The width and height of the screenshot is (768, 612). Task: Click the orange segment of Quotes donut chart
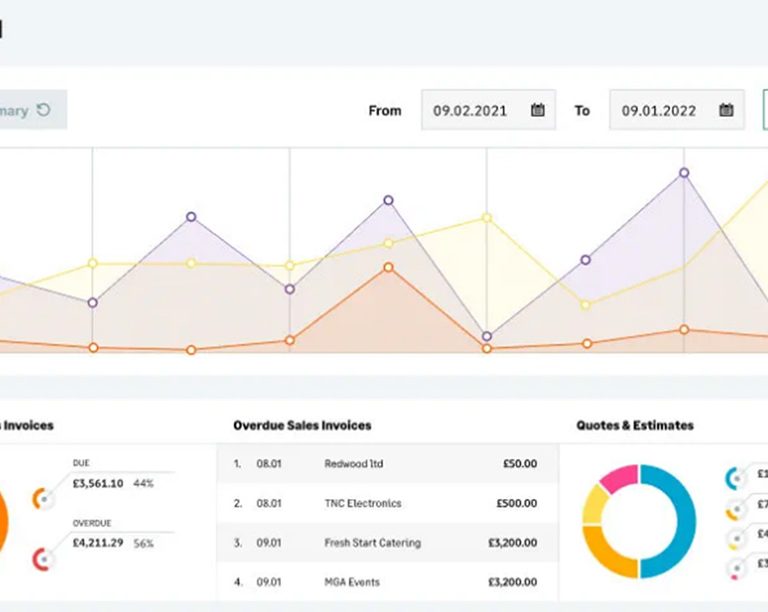[x=606, y=553]
